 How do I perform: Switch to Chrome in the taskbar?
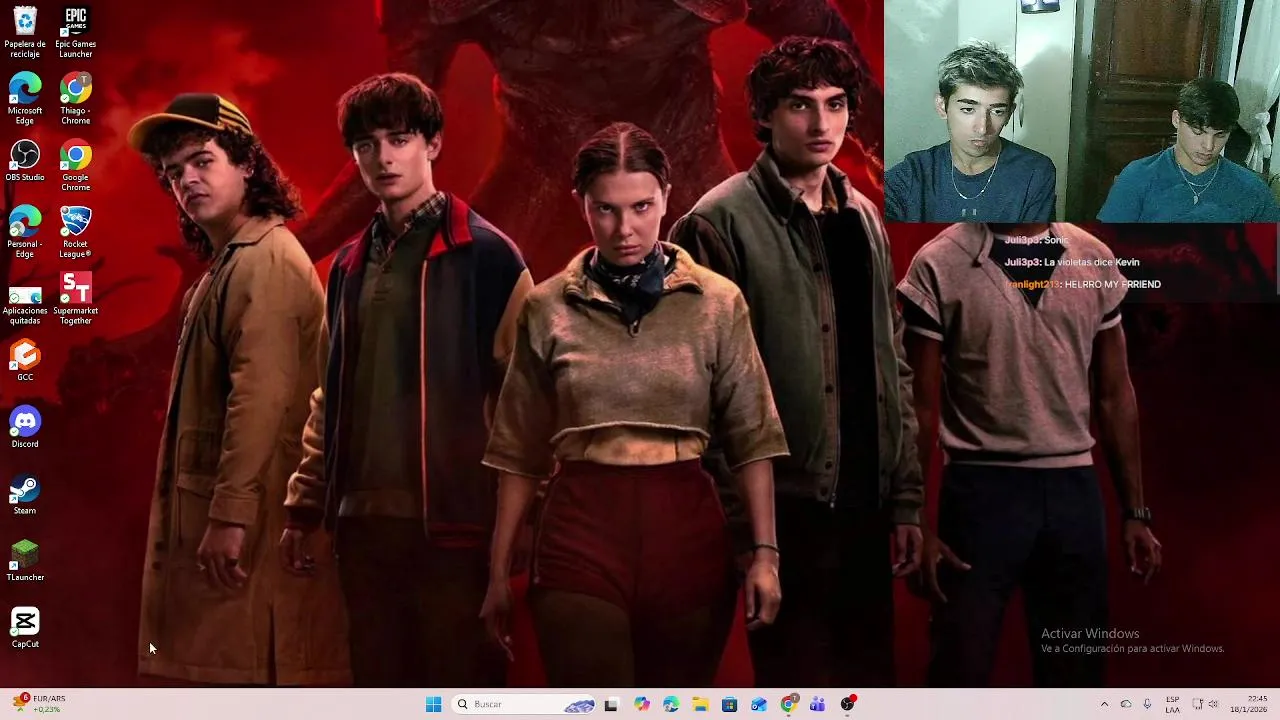788,704
